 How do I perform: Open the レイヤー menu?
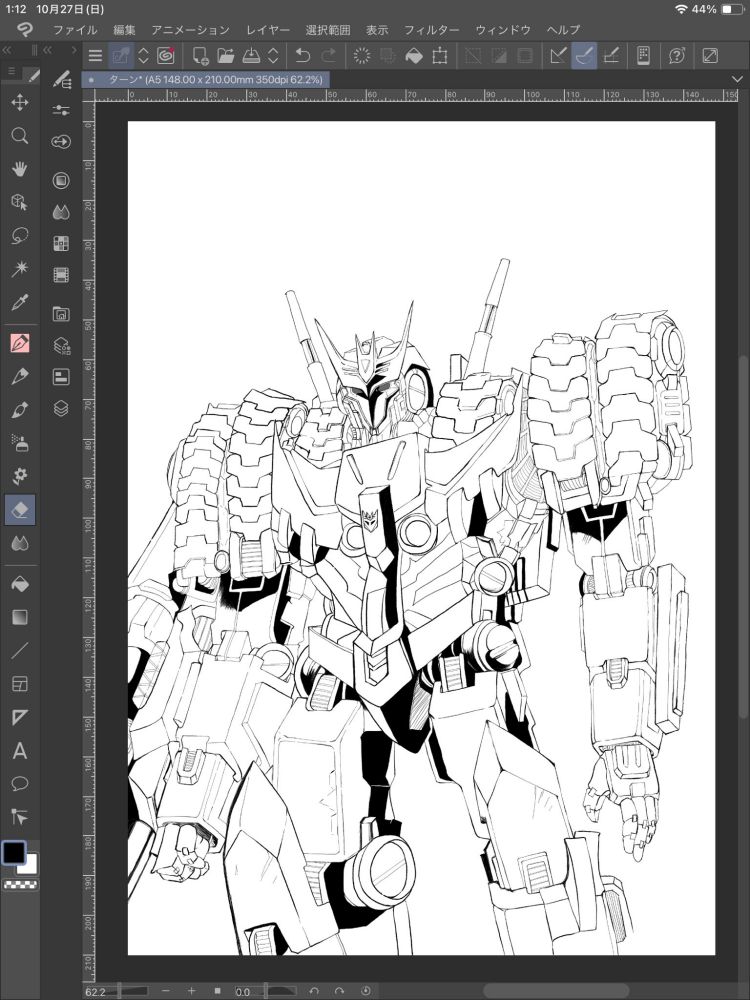(268, 29)
